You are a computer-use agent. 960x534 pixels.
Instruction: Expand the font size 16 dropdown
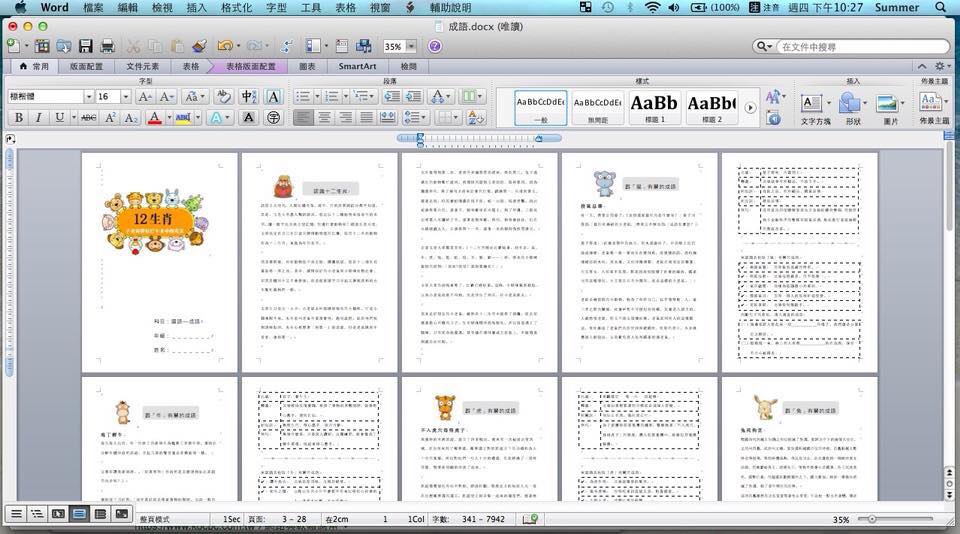click(x=125, y=97)
